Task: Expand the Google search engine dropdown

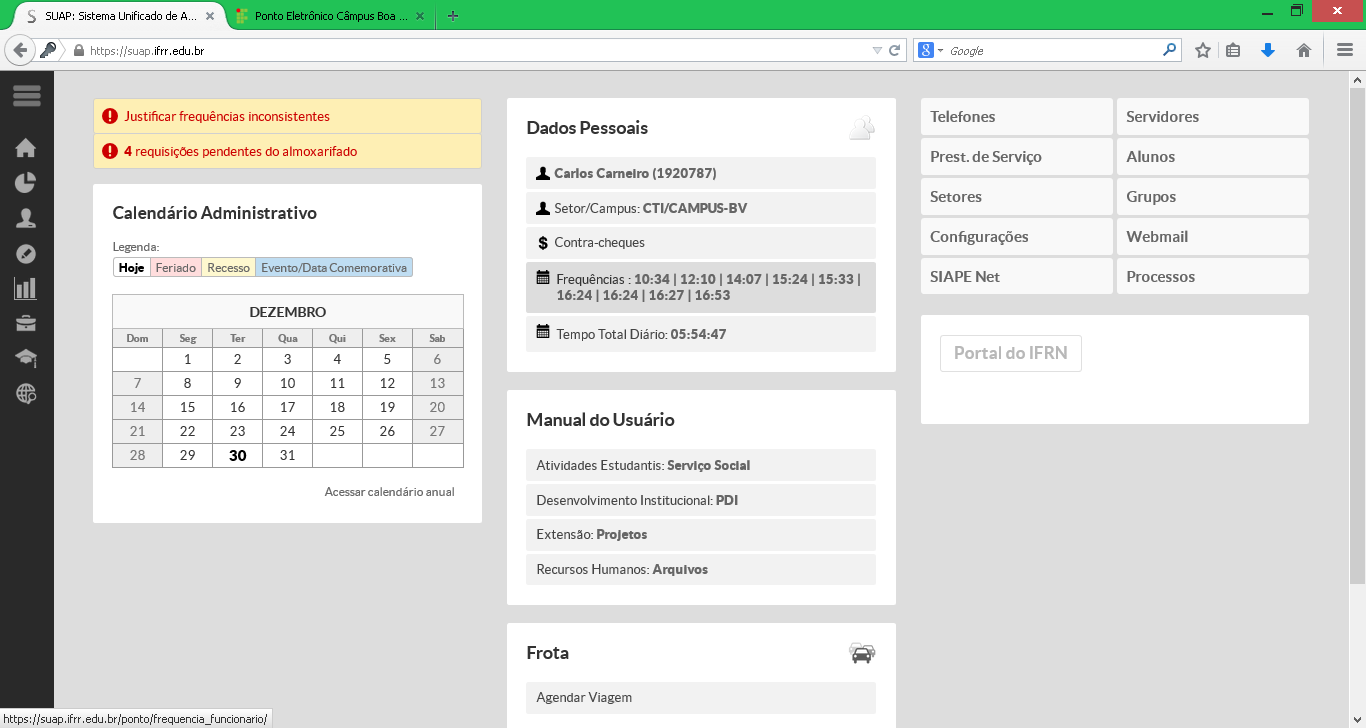Action: (x=931, y=50)
